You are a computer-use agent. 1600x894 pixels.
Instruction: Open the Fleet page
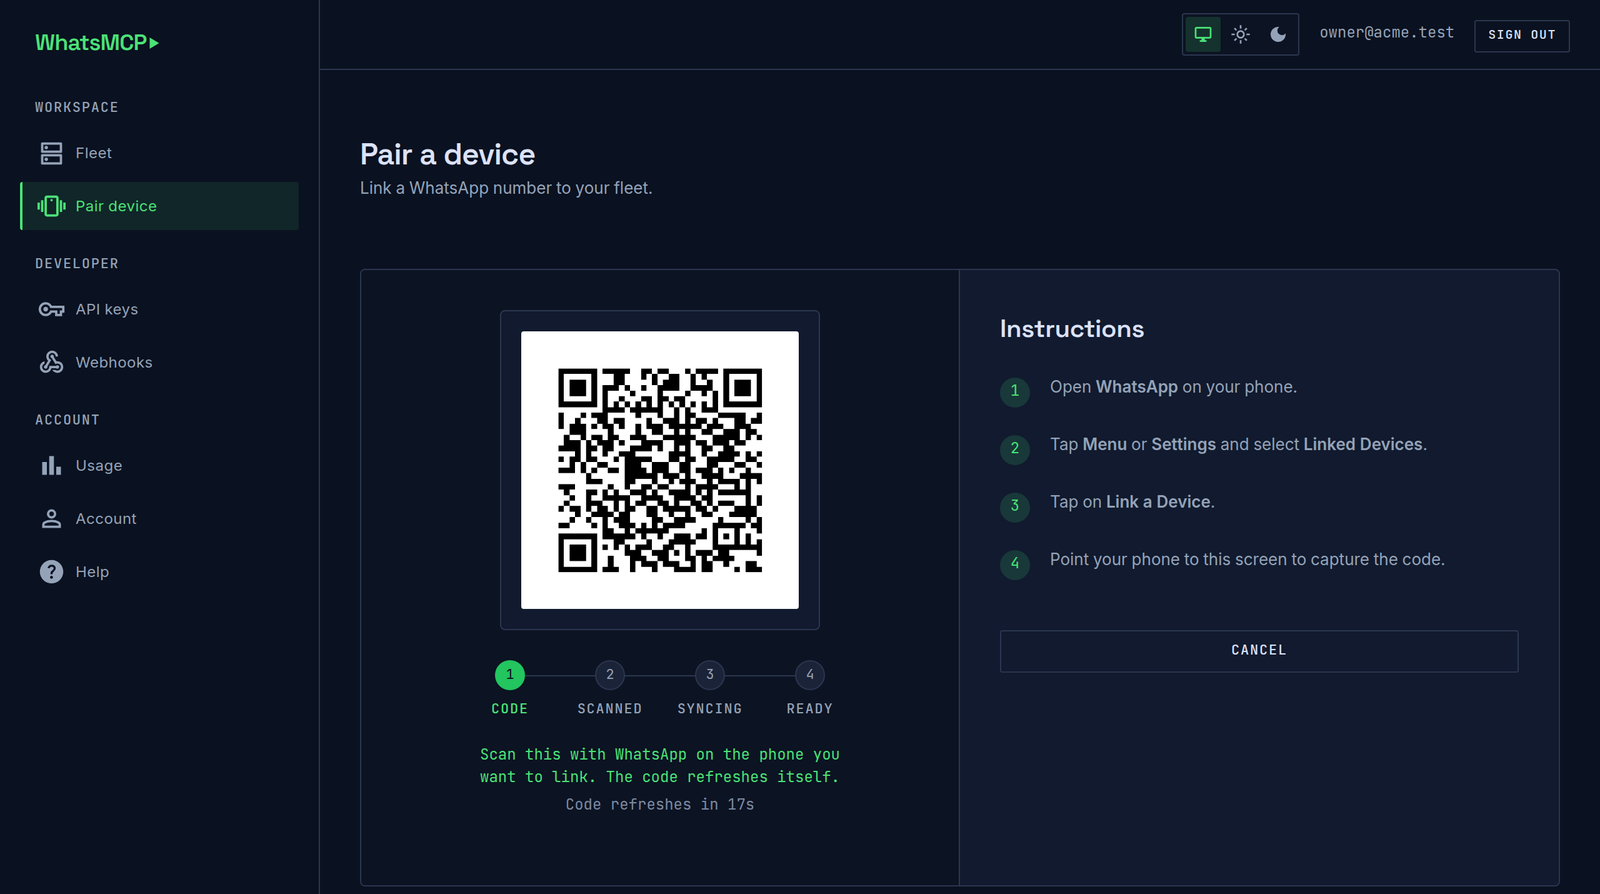coord(159,153)
